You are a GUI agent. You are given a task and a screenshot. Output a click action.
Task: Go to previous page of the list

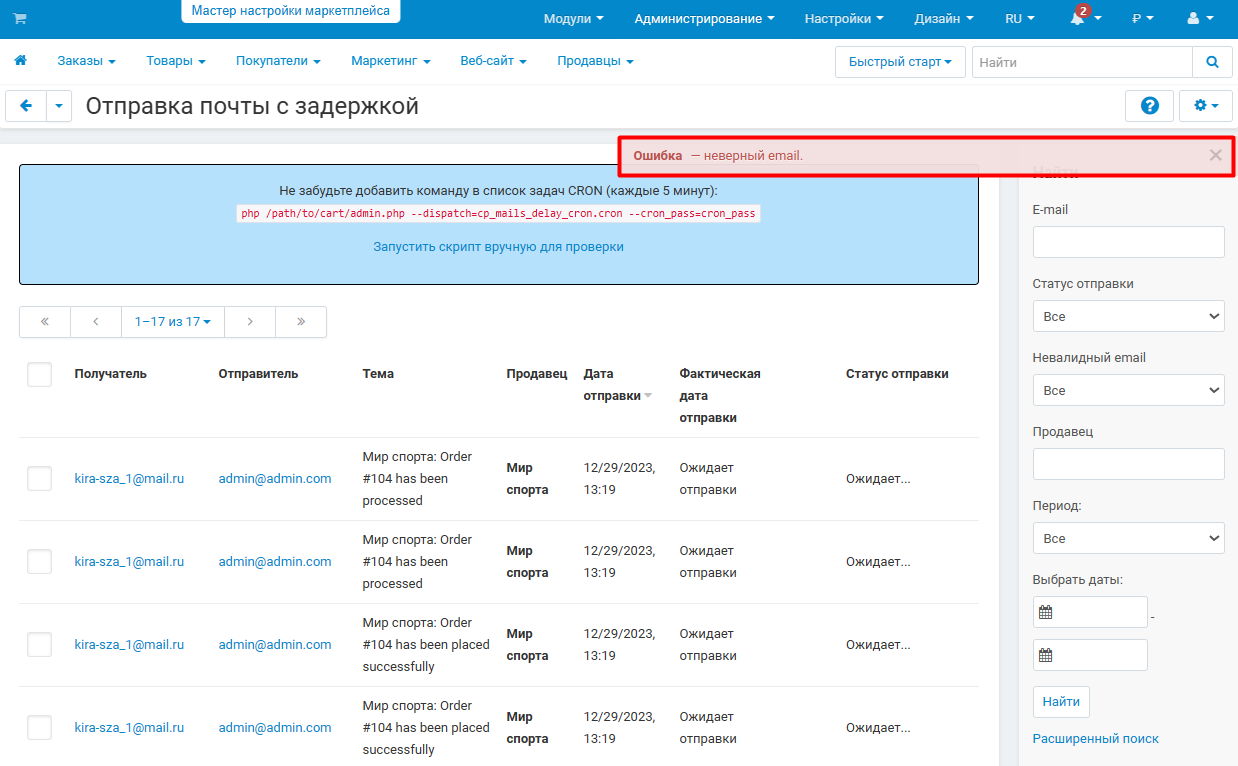click(96, 322)
